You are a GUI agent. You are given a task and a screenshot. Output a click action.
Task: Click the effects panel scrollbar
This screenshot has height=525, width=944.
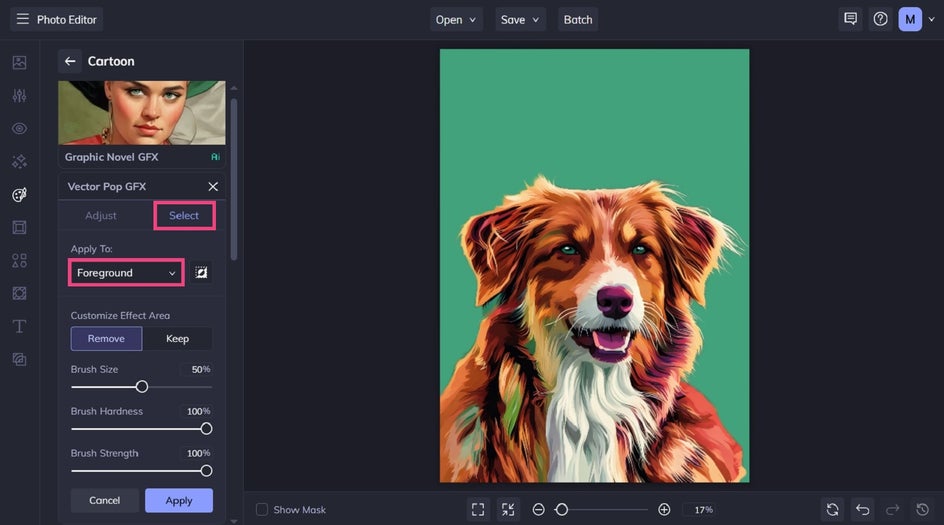[234, 179]
